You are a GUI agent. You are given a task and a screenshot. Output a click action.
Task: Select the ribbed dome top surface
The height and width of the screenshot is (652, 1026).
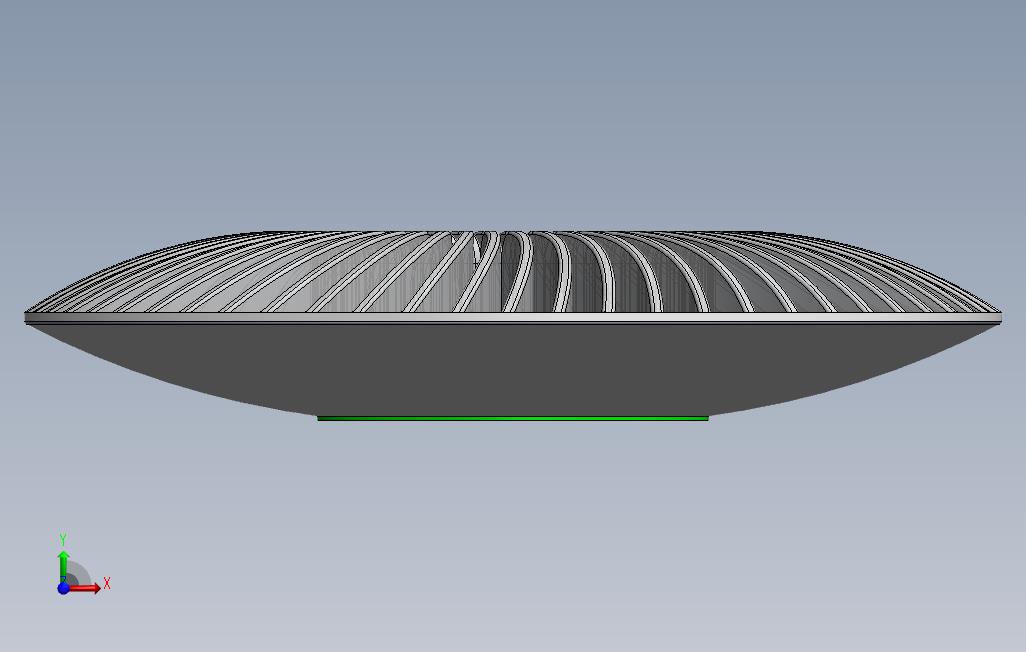(512, 272)
